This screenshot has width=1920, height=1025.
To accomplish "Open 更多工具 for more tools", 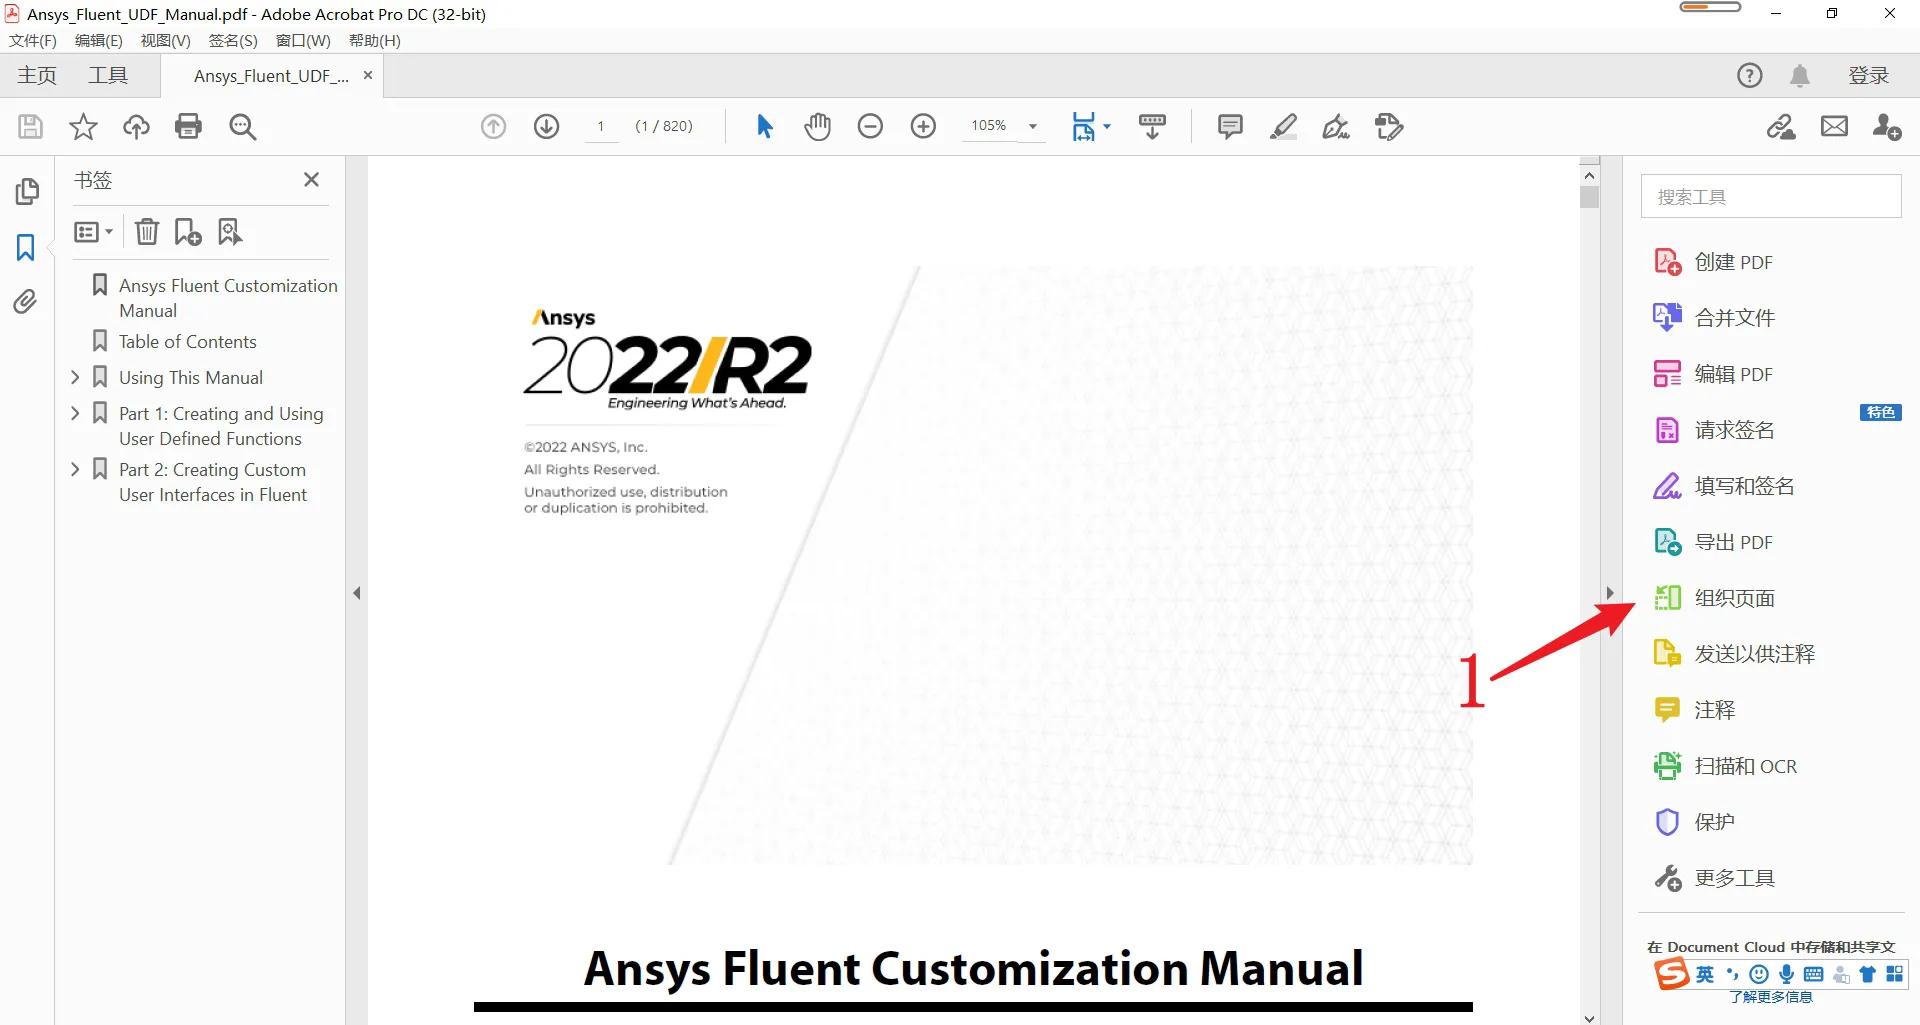I will 1714,878.
